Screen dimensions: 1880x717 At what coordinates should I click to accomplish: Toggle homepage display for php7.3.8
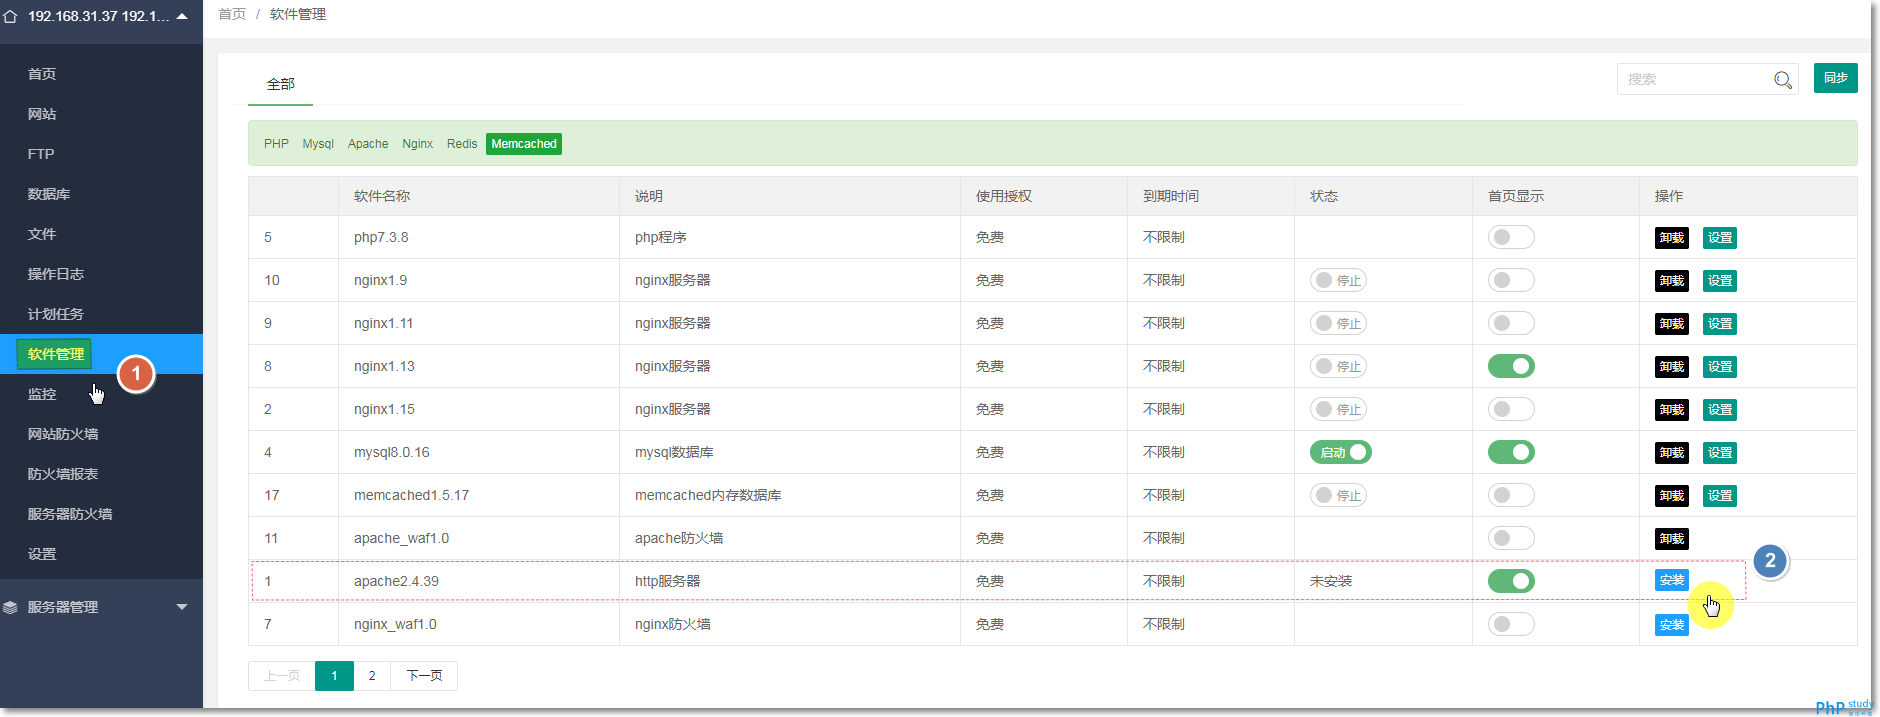(x=1510, y=238)
